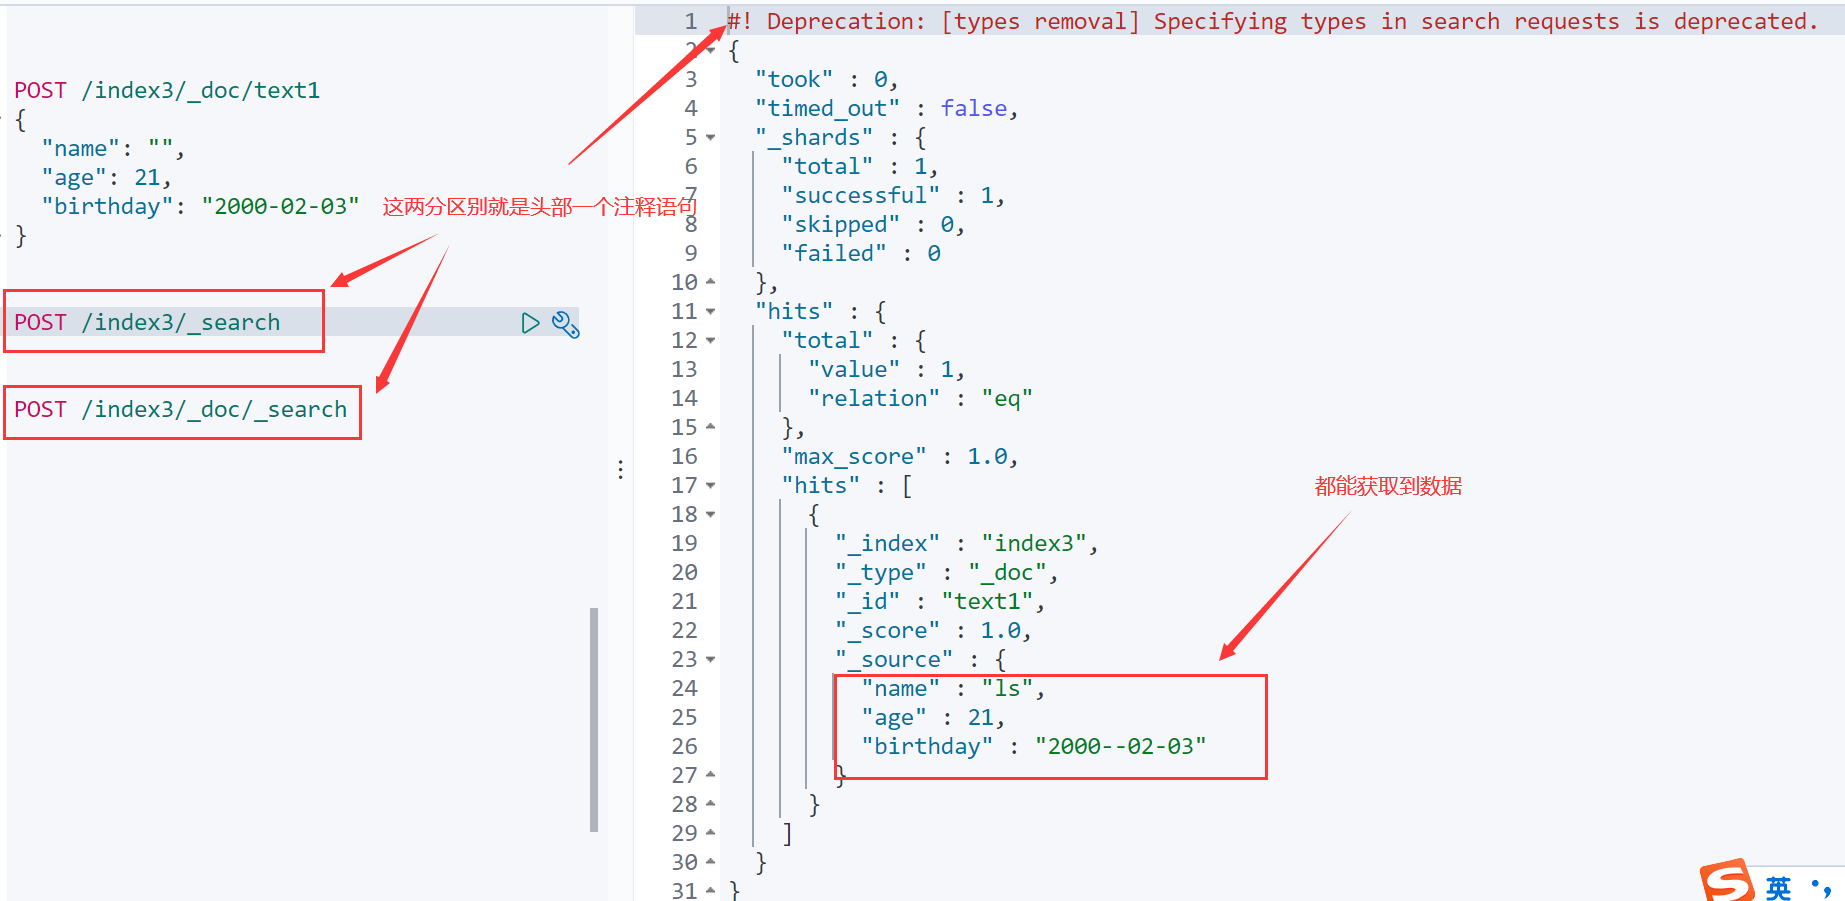Toggle the fold marker at line 27
The width and height of the screenshot is (1845, 901).
(x=711, y=775)
